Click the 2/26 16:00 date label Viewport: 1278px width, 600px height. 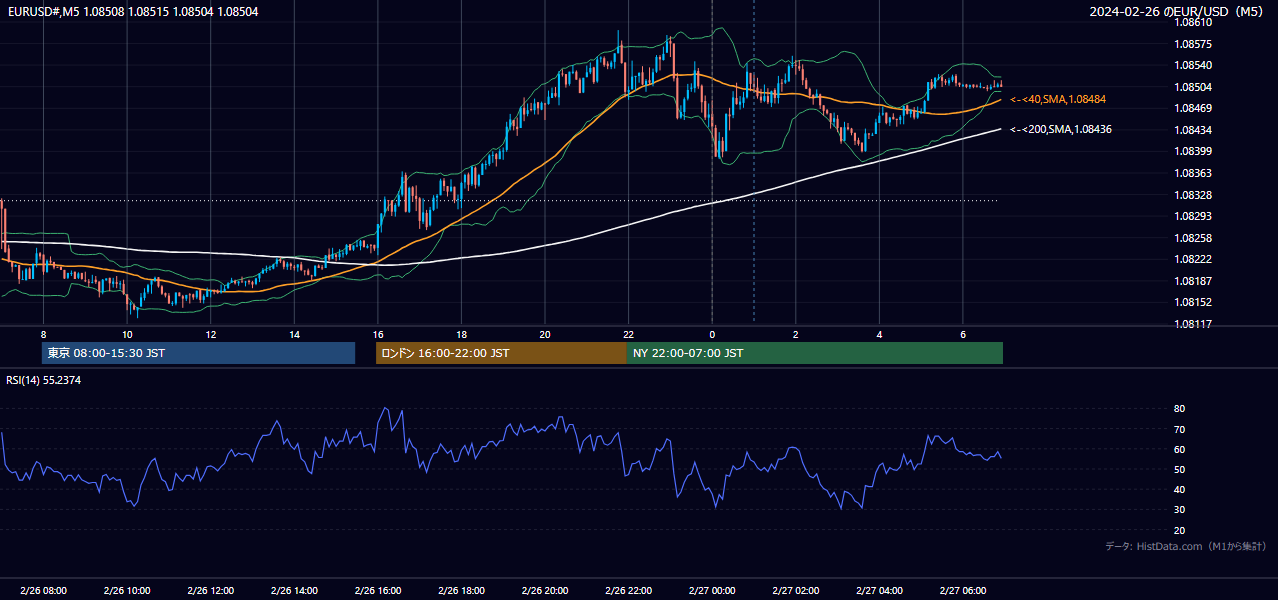pos(377,591)
